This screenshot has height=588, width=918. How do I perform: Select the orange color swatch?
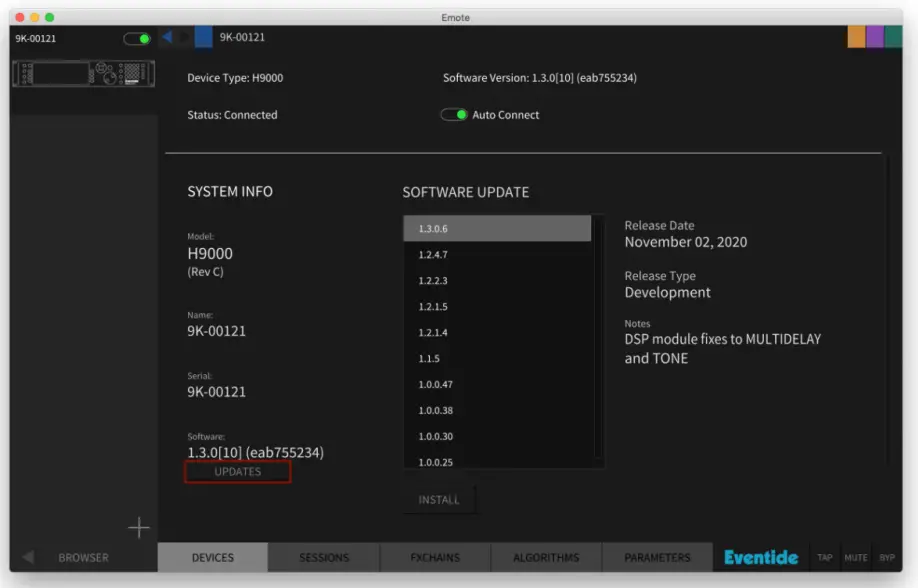point(856,37)
